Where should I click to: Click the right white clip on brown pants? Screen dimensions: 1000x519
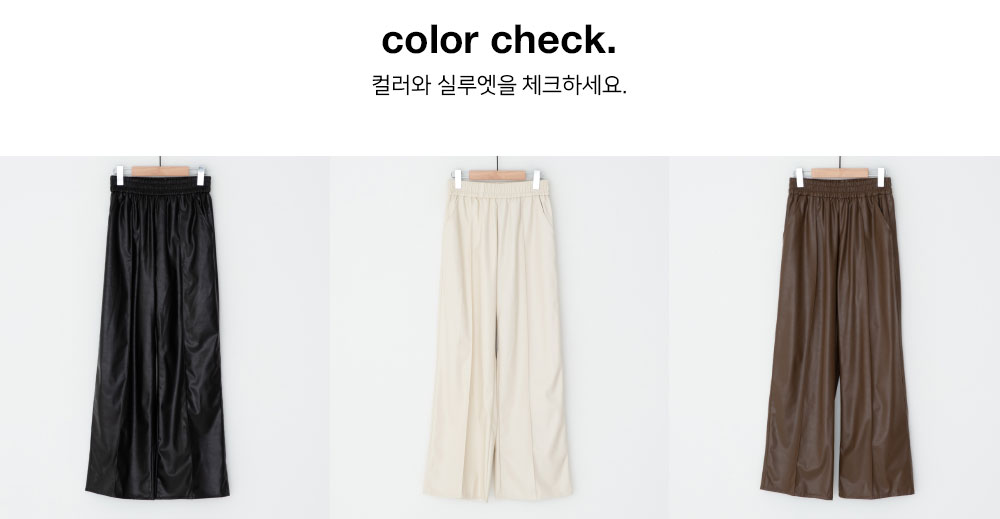881,177
